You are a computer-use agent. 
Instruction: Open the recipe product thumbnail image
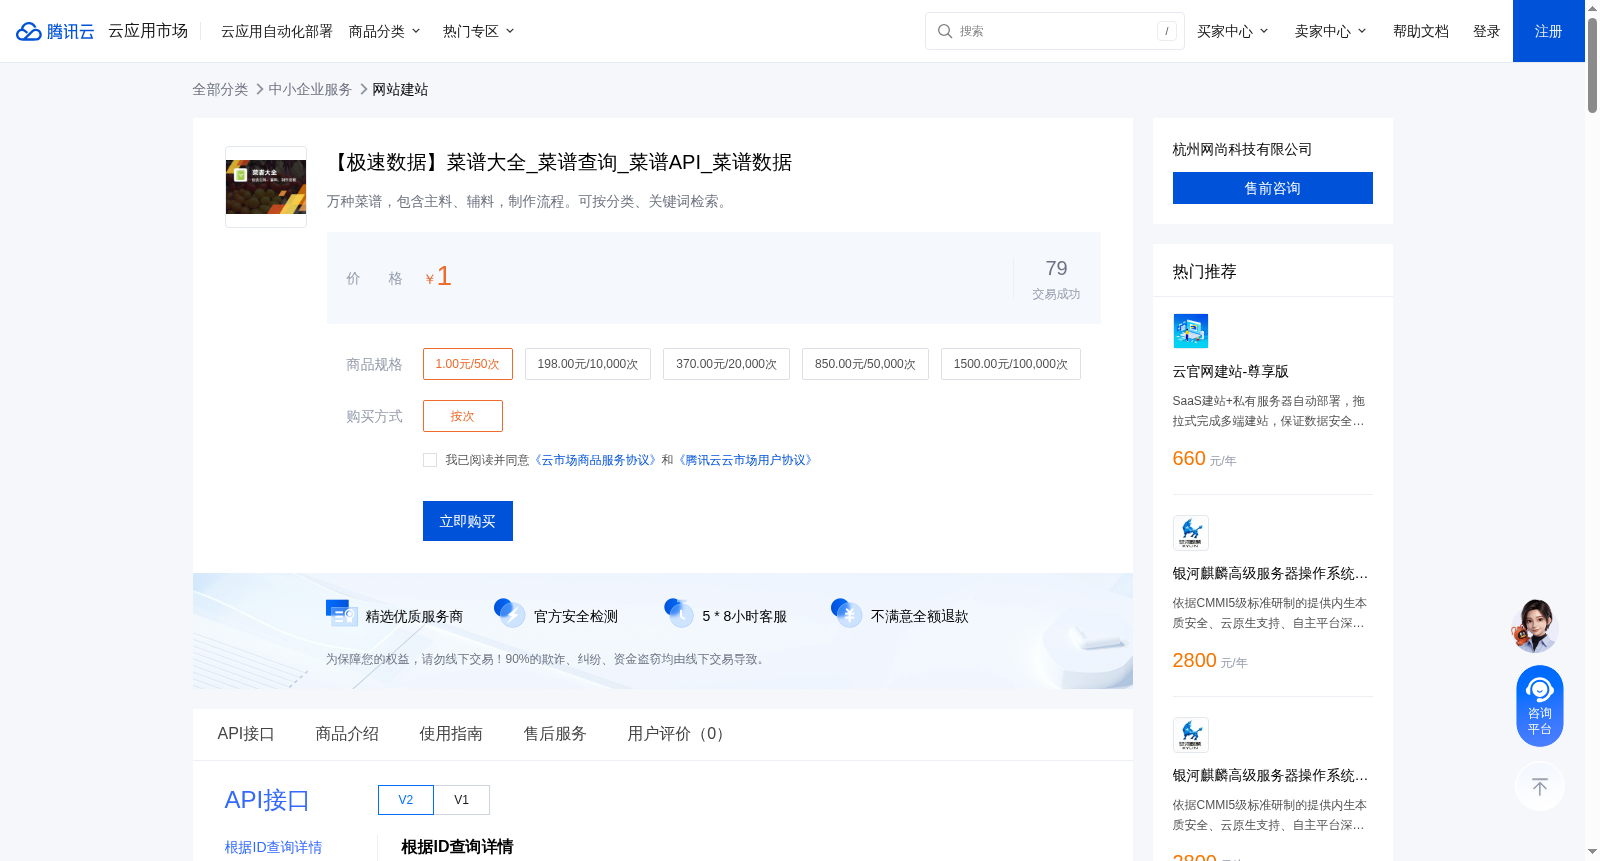(266, 187)
